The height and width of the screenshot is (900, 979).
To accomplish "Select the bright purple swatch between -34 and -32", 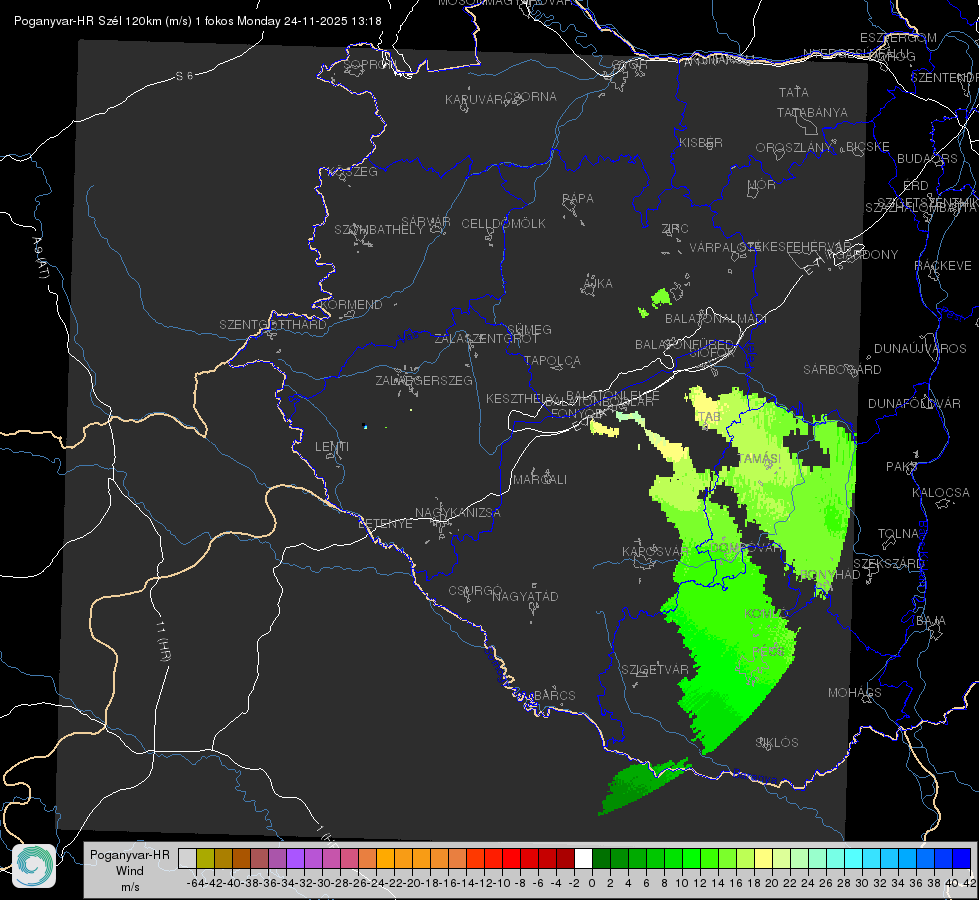I will pyautogui.click(x=295, y=858).
